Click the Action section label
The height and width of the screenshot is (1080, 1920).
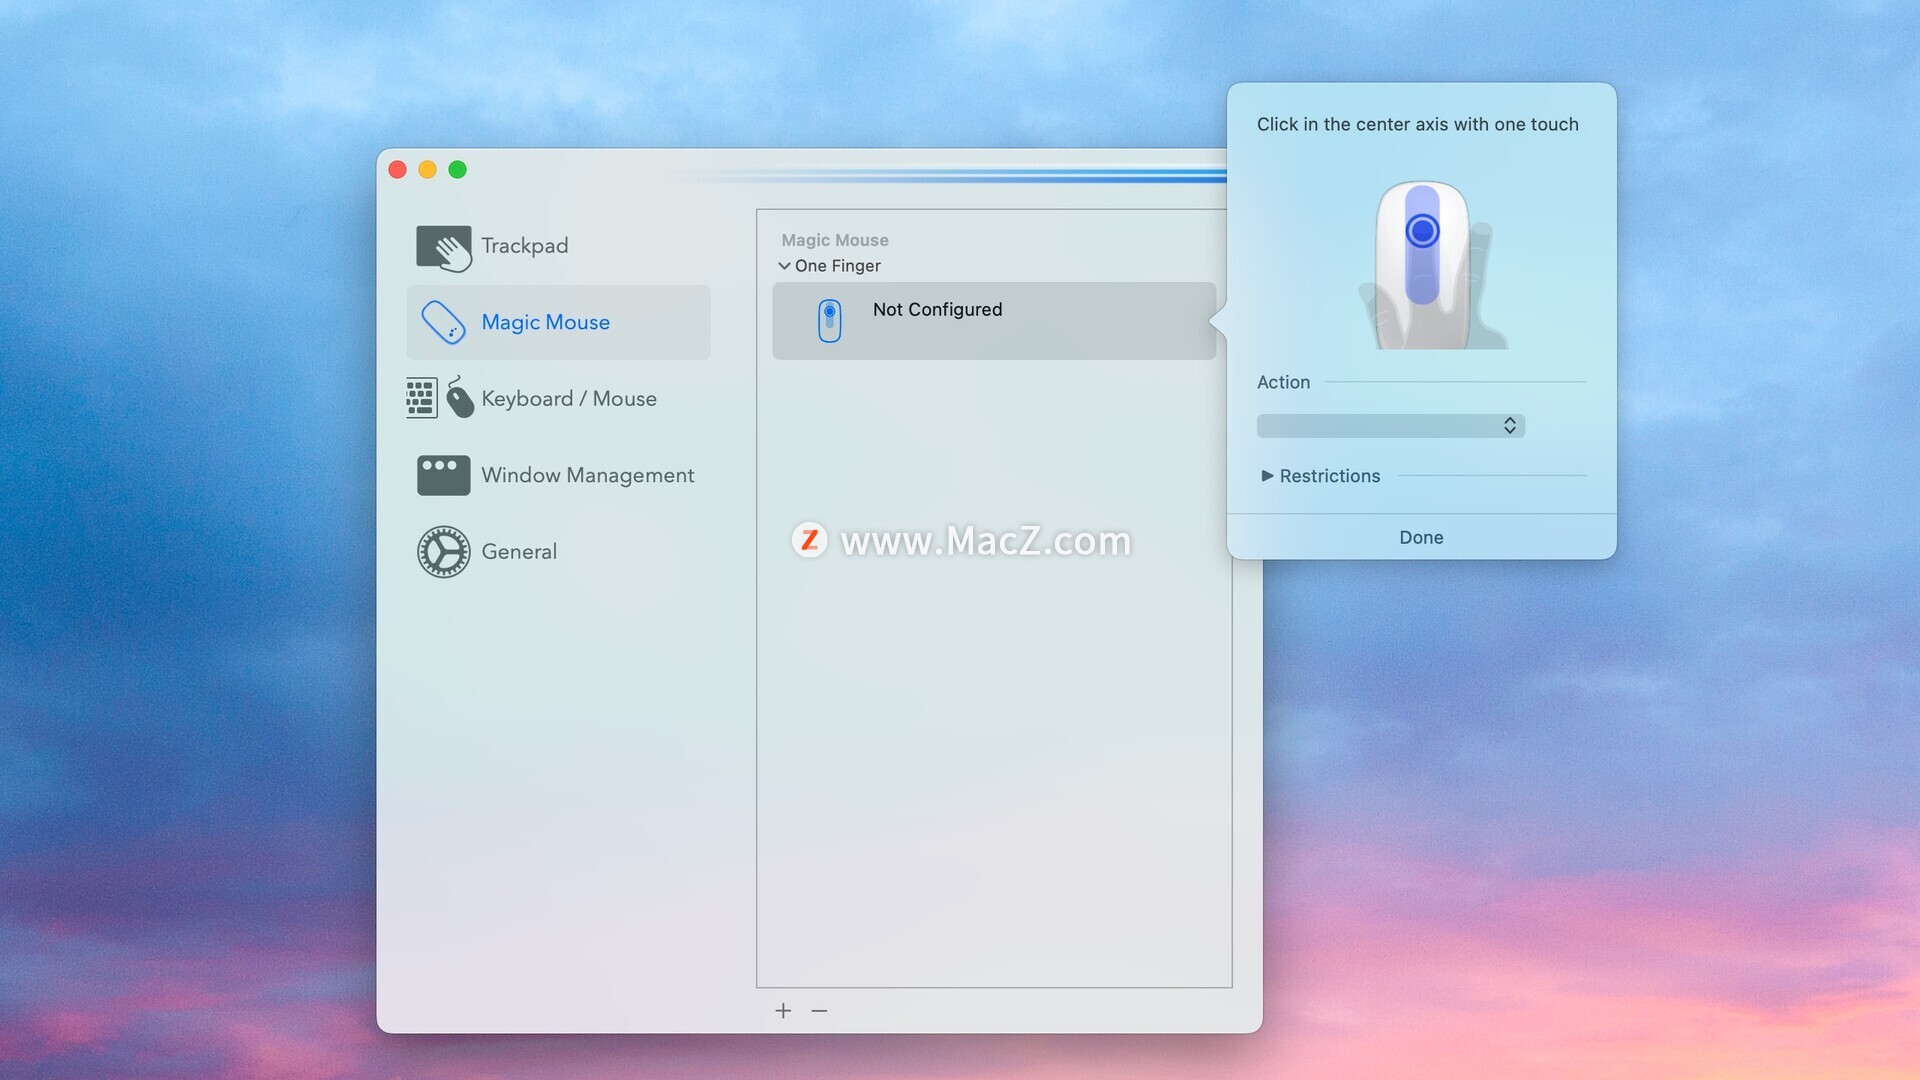point(1283,382)
